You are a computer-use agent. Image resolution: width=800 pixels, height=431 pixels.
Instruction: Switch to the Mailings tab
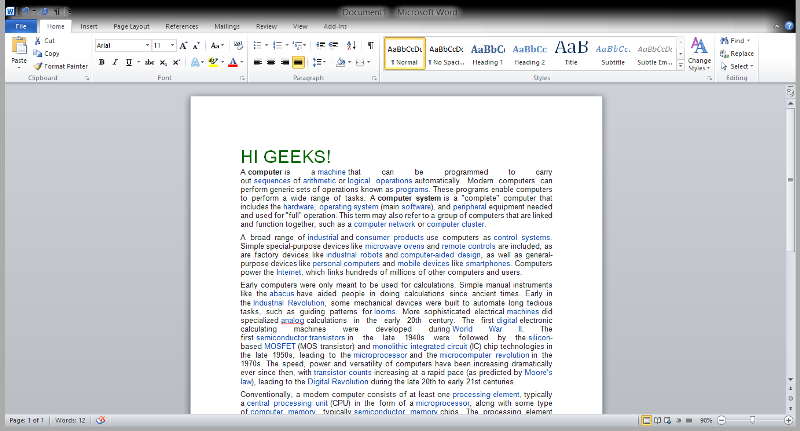pos(227,26)
